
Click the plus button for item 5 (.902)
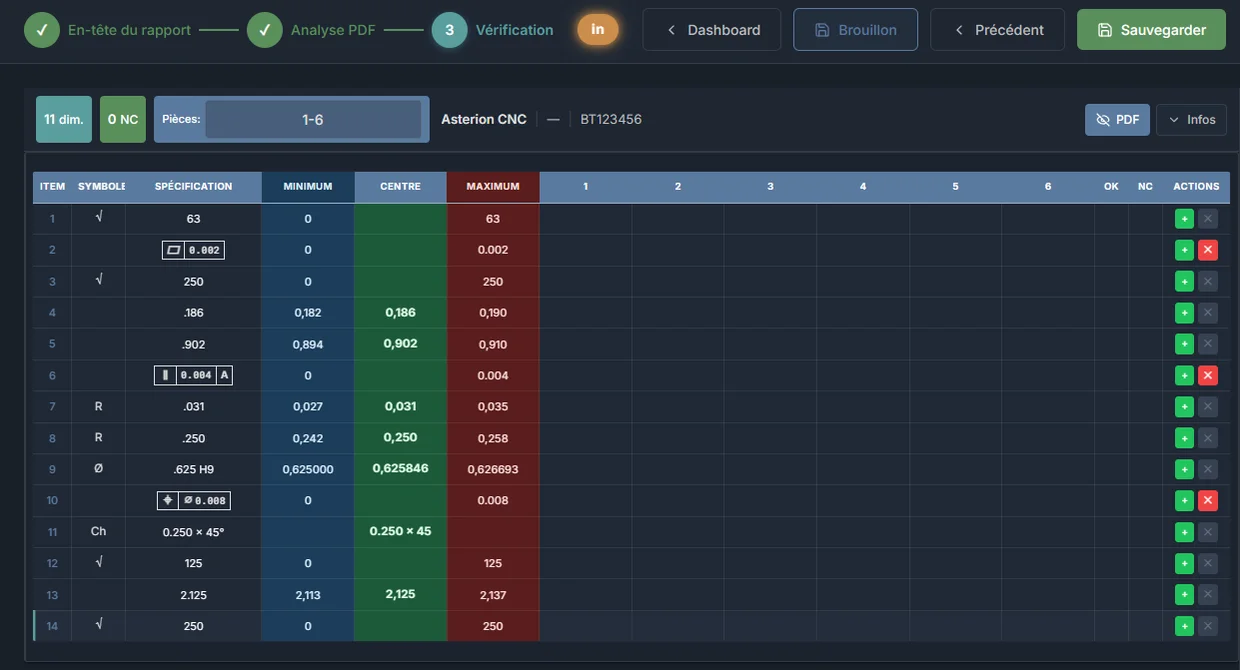1184,344
